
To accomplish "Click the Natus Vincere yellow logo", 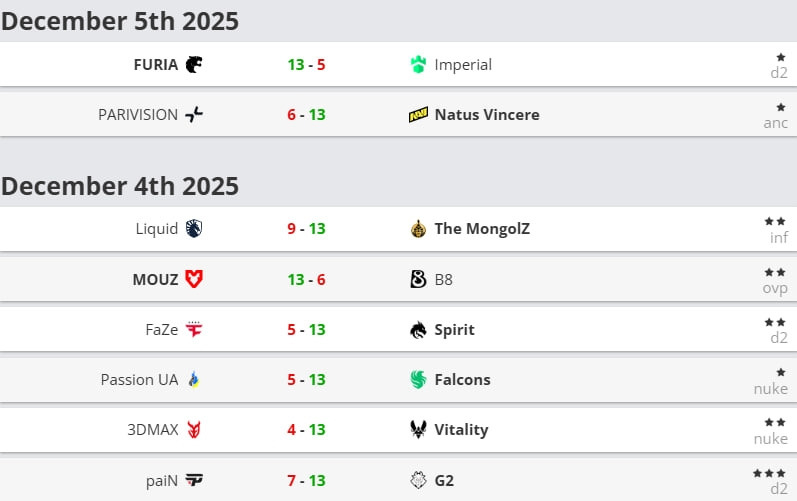I will click(418, 115).
